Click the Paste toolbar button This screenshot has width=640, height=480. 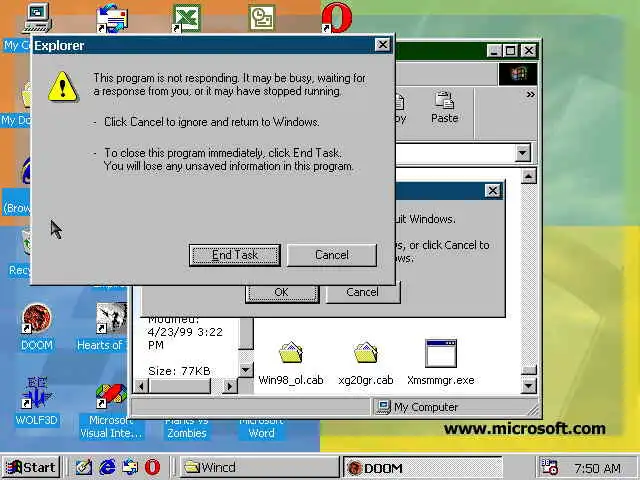(x=444, y=107)
